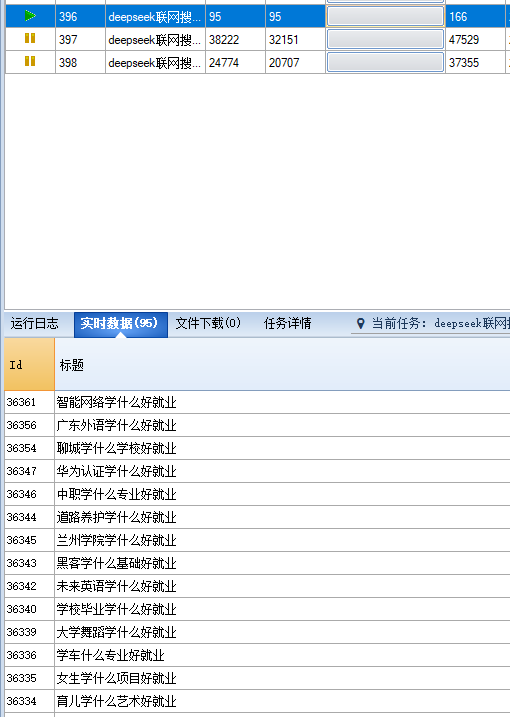The height and width of the screenshot is (717, 510).
Task: Select row 女生学什么项目好就业
Action: tap(257, 678)
